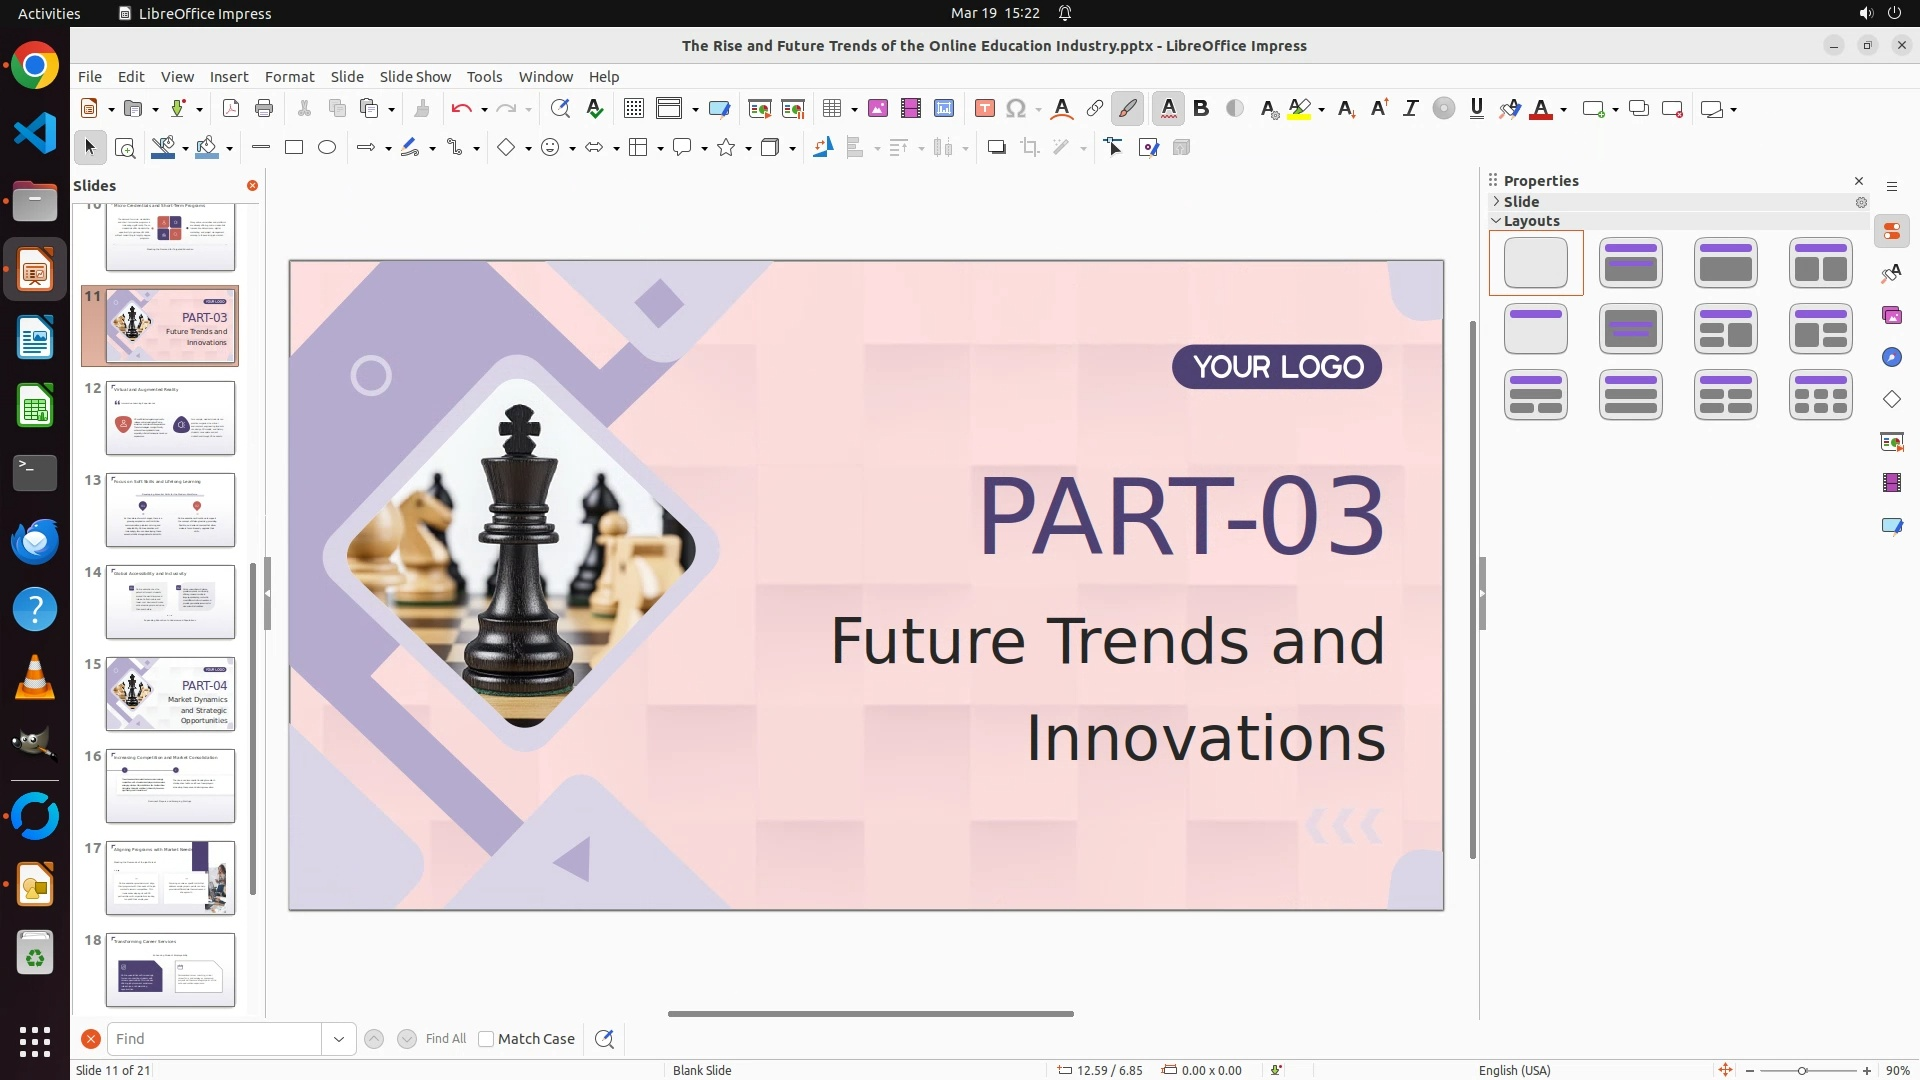Select slide 15 thumbnail PART-04
Image resolution: width=1920 pixels, height=1080 pixels.
[x=170, y=694]
